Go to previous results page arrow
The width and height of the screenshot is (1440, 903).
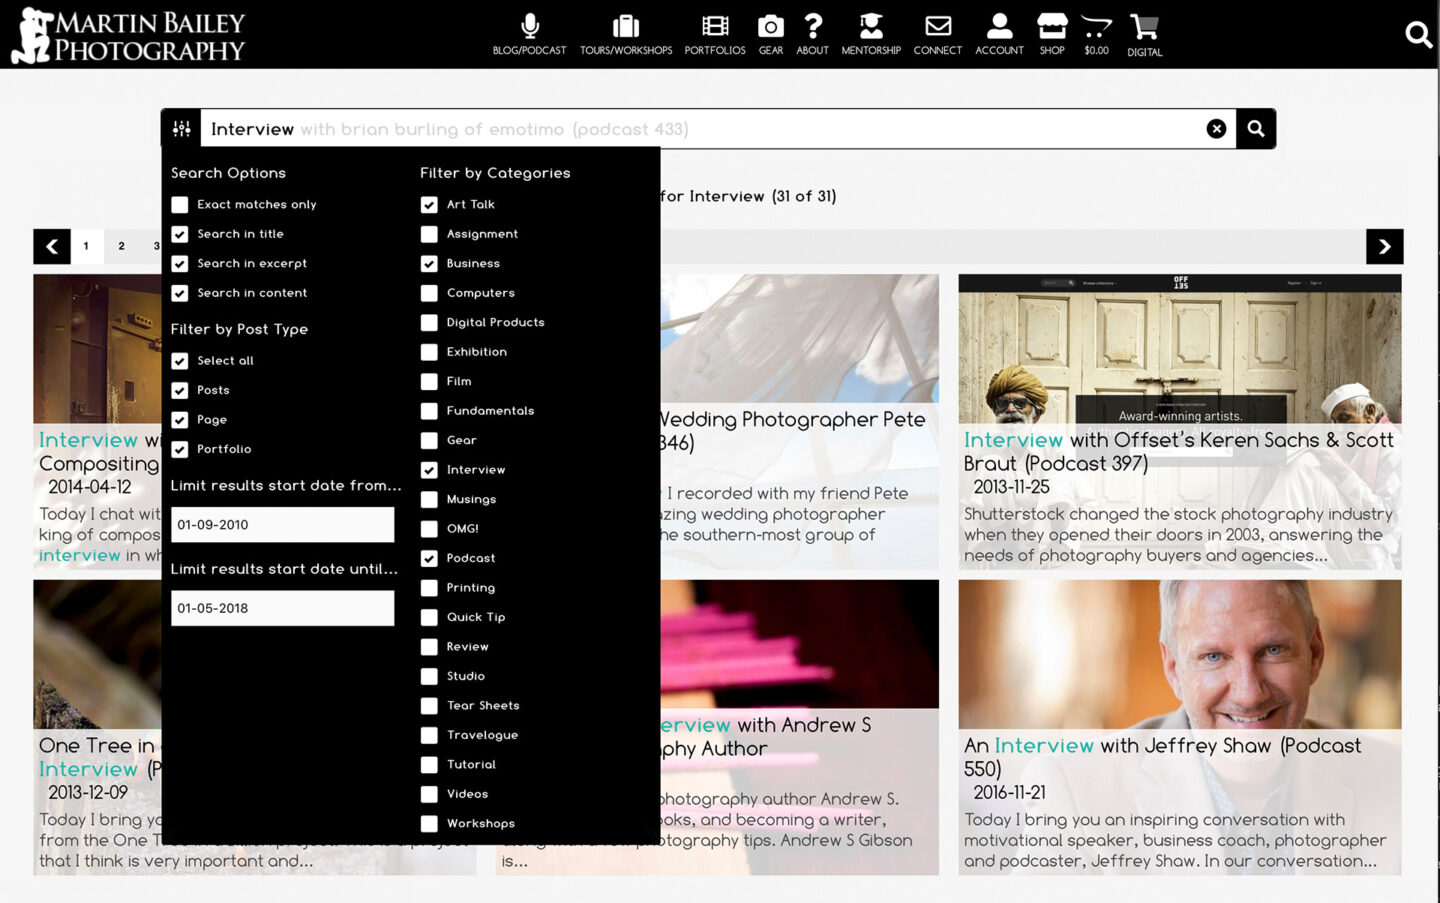tap(52, 247)
